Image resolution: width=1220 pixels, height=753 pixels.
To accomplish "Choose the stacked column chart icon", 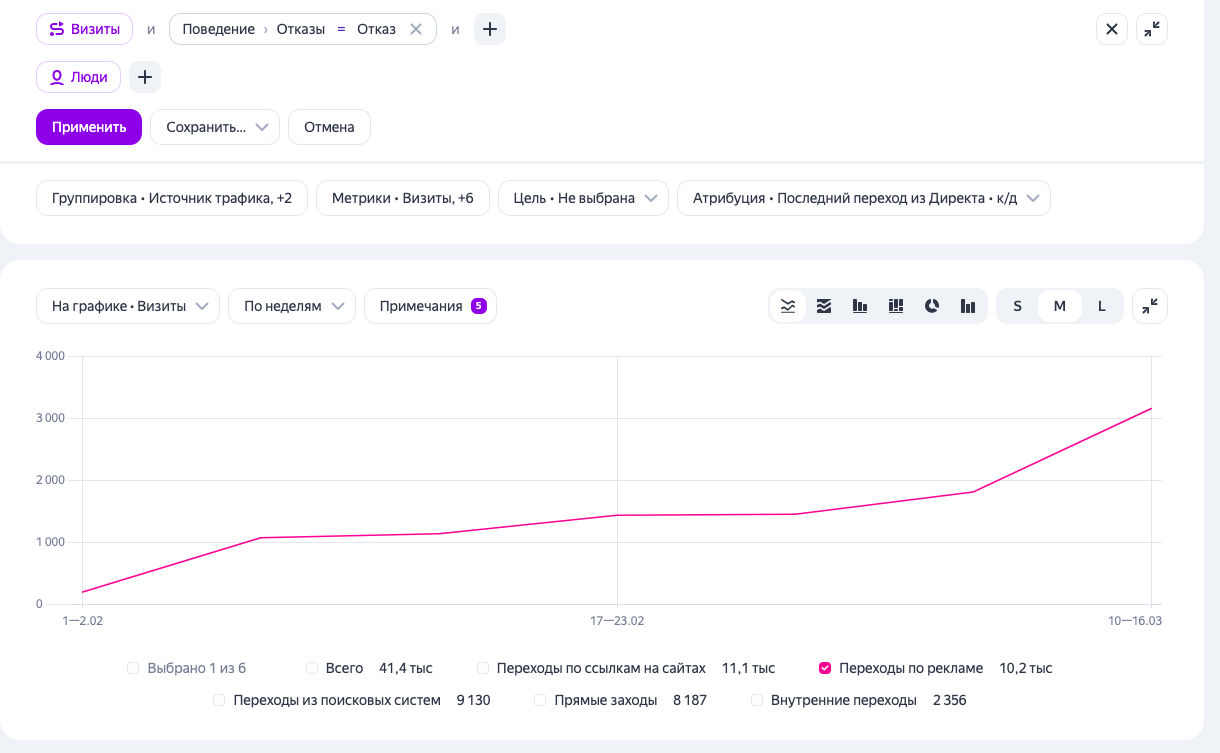I will (x=896, y=306).
